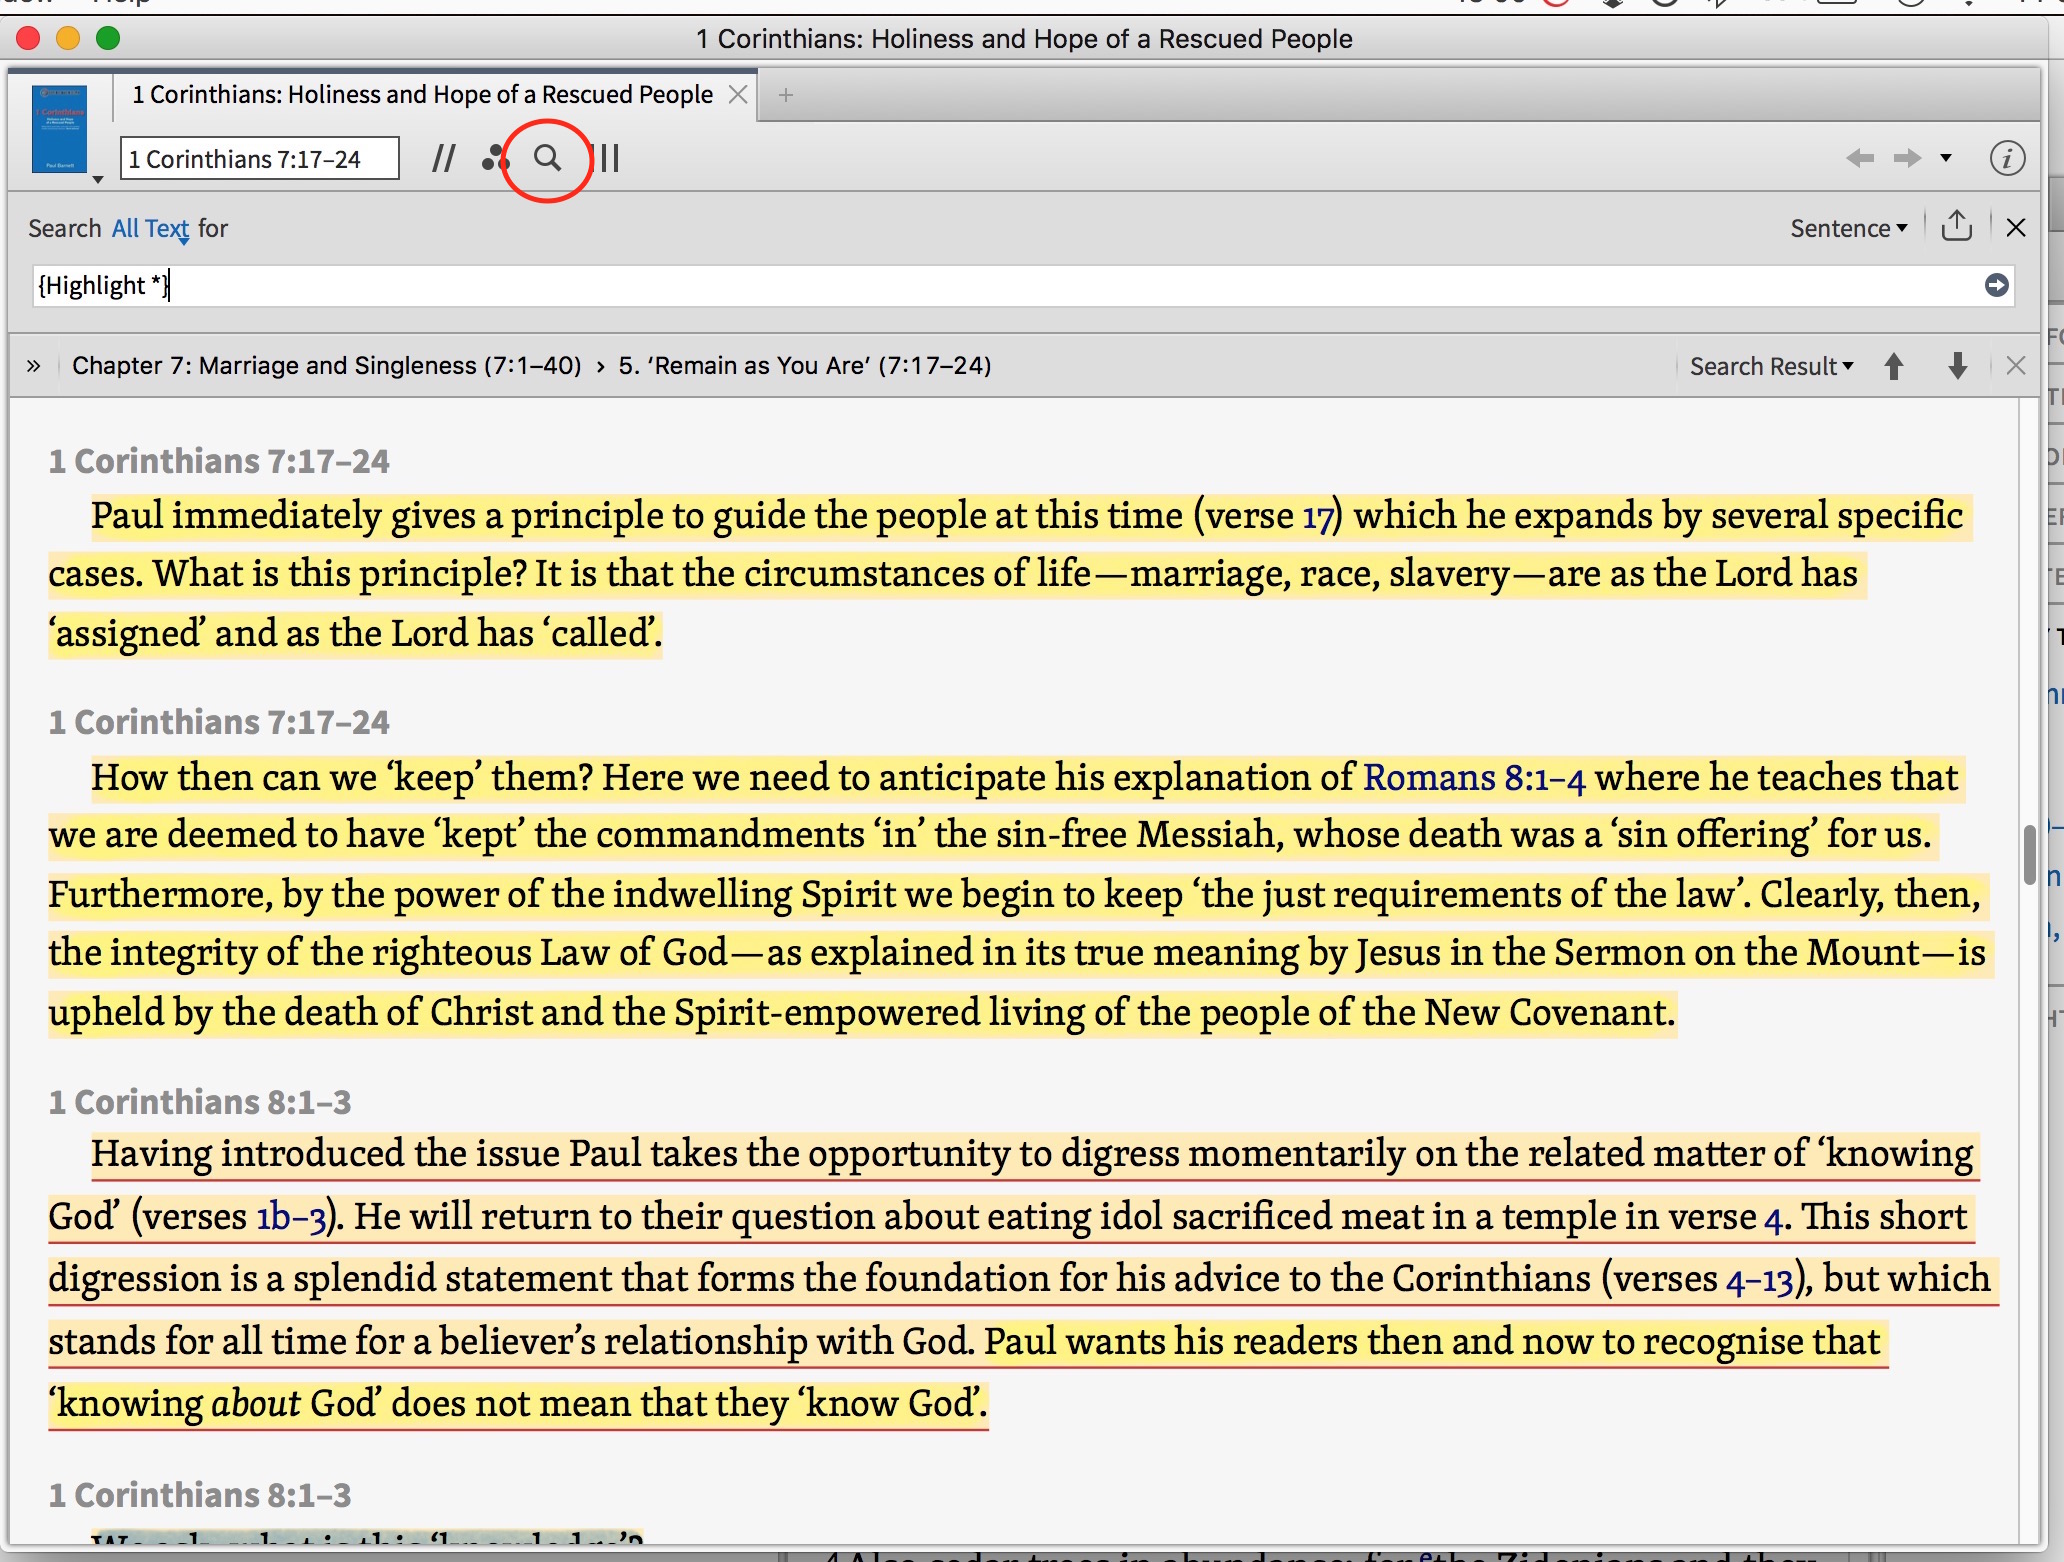
Task: Click the inline search magnifier icon
Action: click(546, 158)
